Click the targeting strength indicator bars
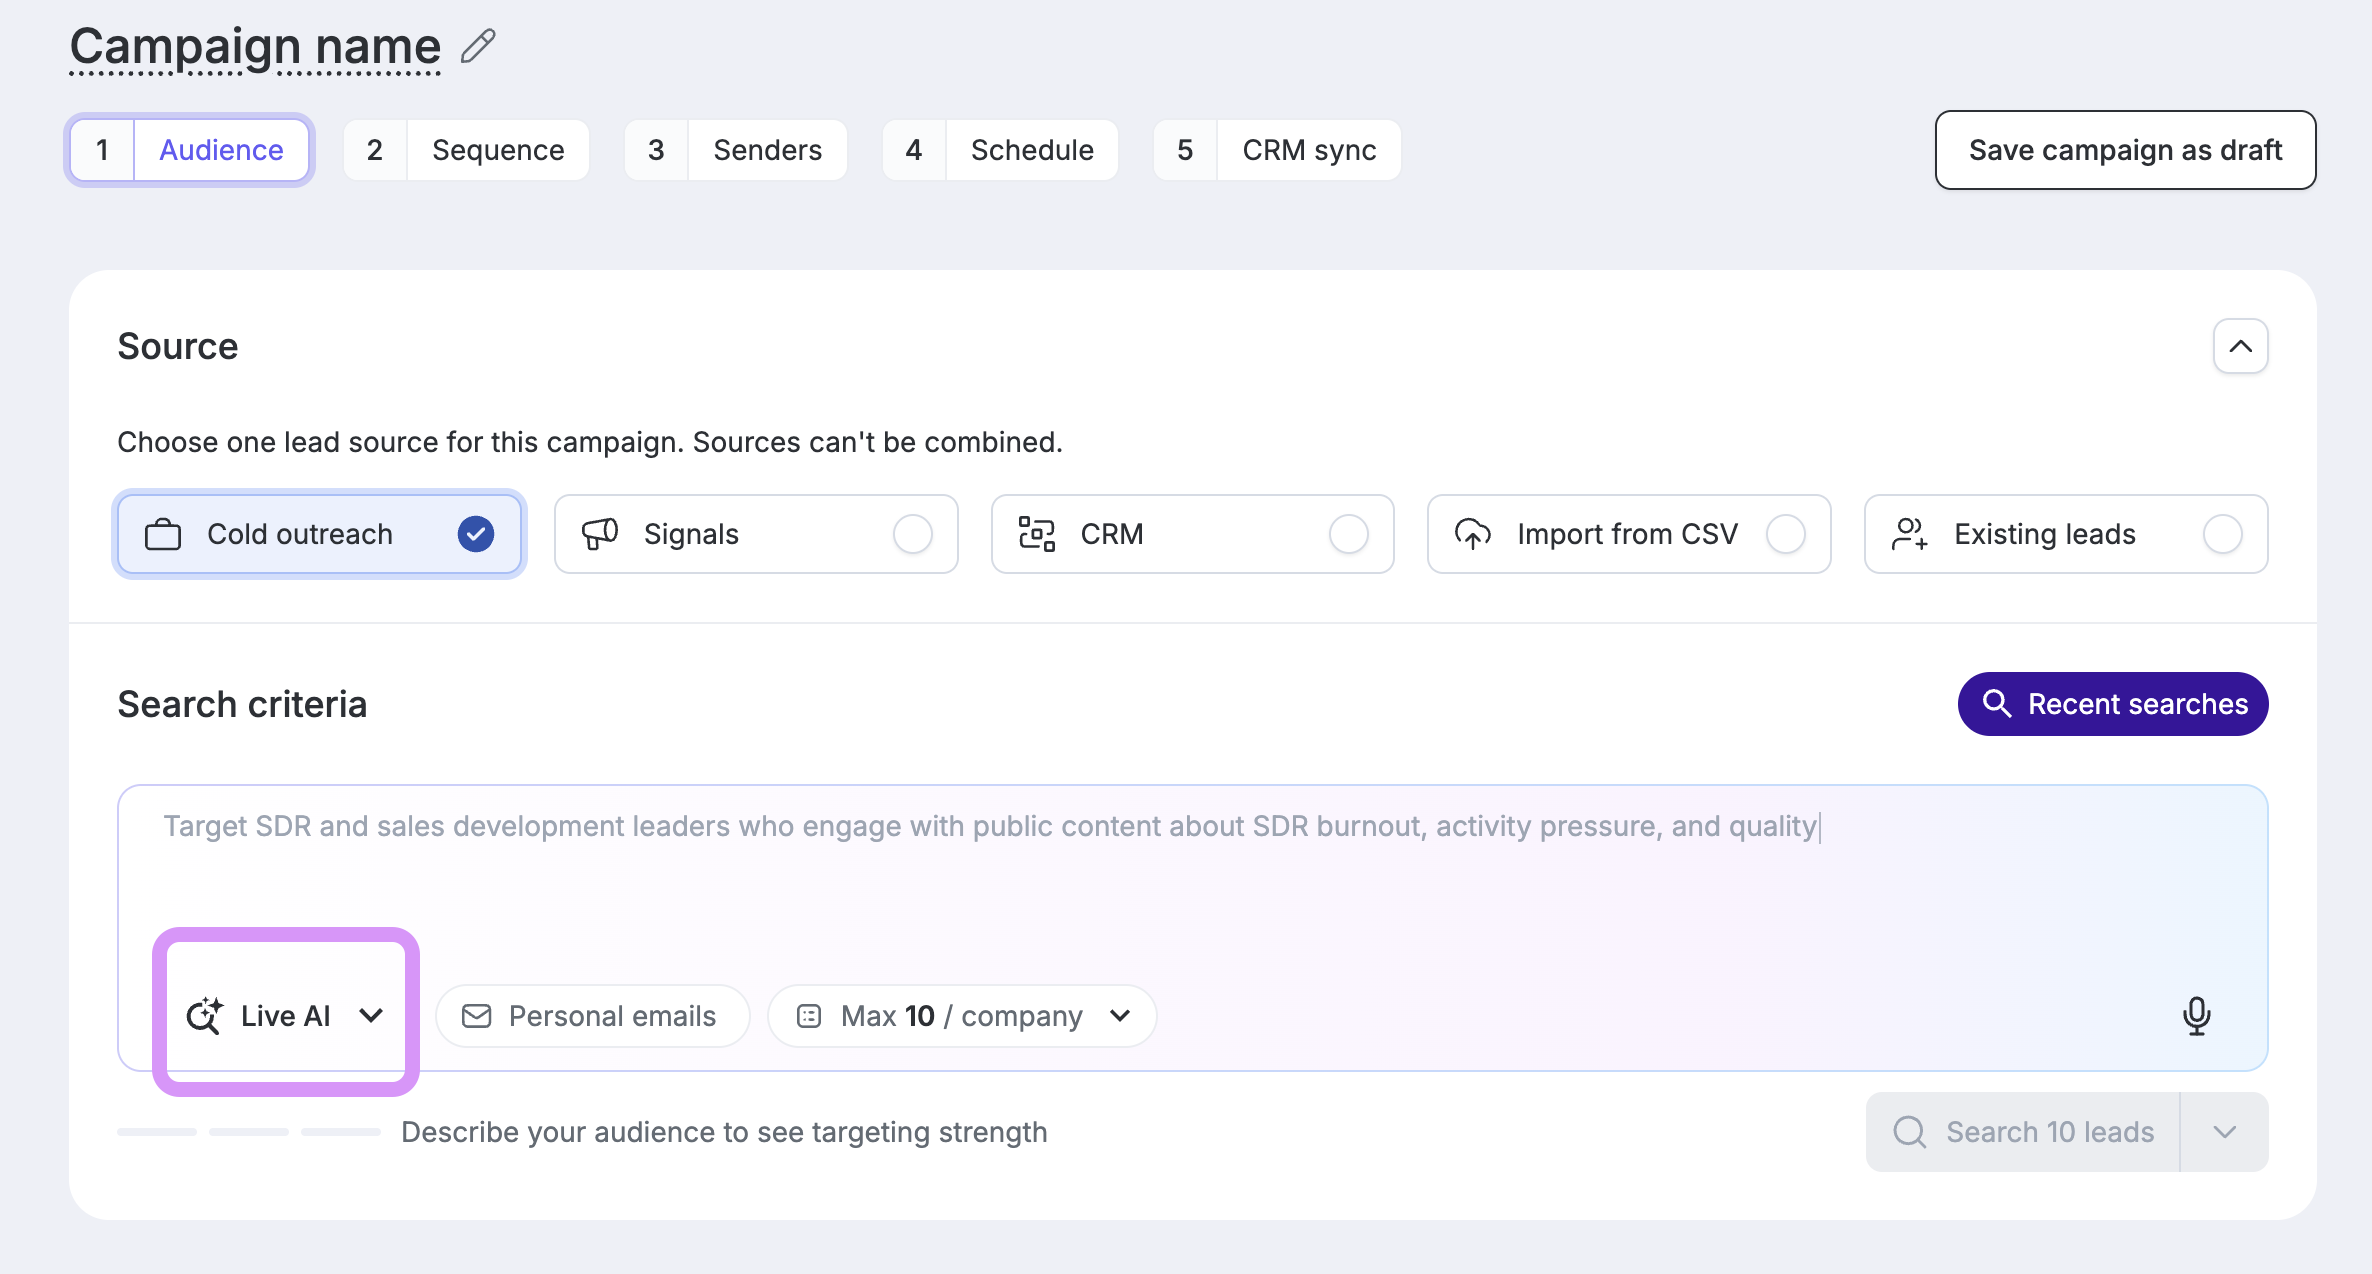The height and width of the screenshot is (1274, 2372). (249, 1132)
